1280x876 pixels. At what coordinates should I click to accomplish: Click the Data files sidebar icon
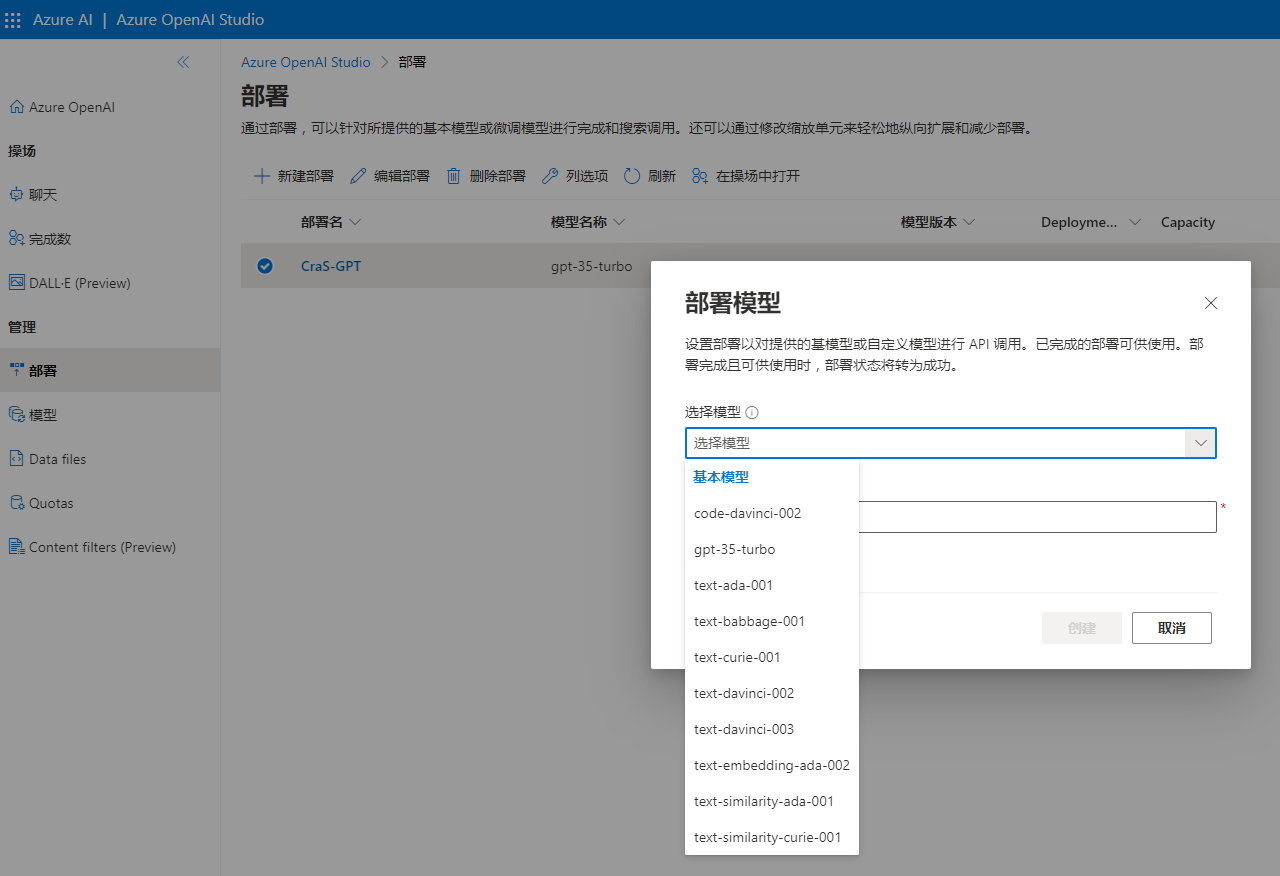[16, 459]
